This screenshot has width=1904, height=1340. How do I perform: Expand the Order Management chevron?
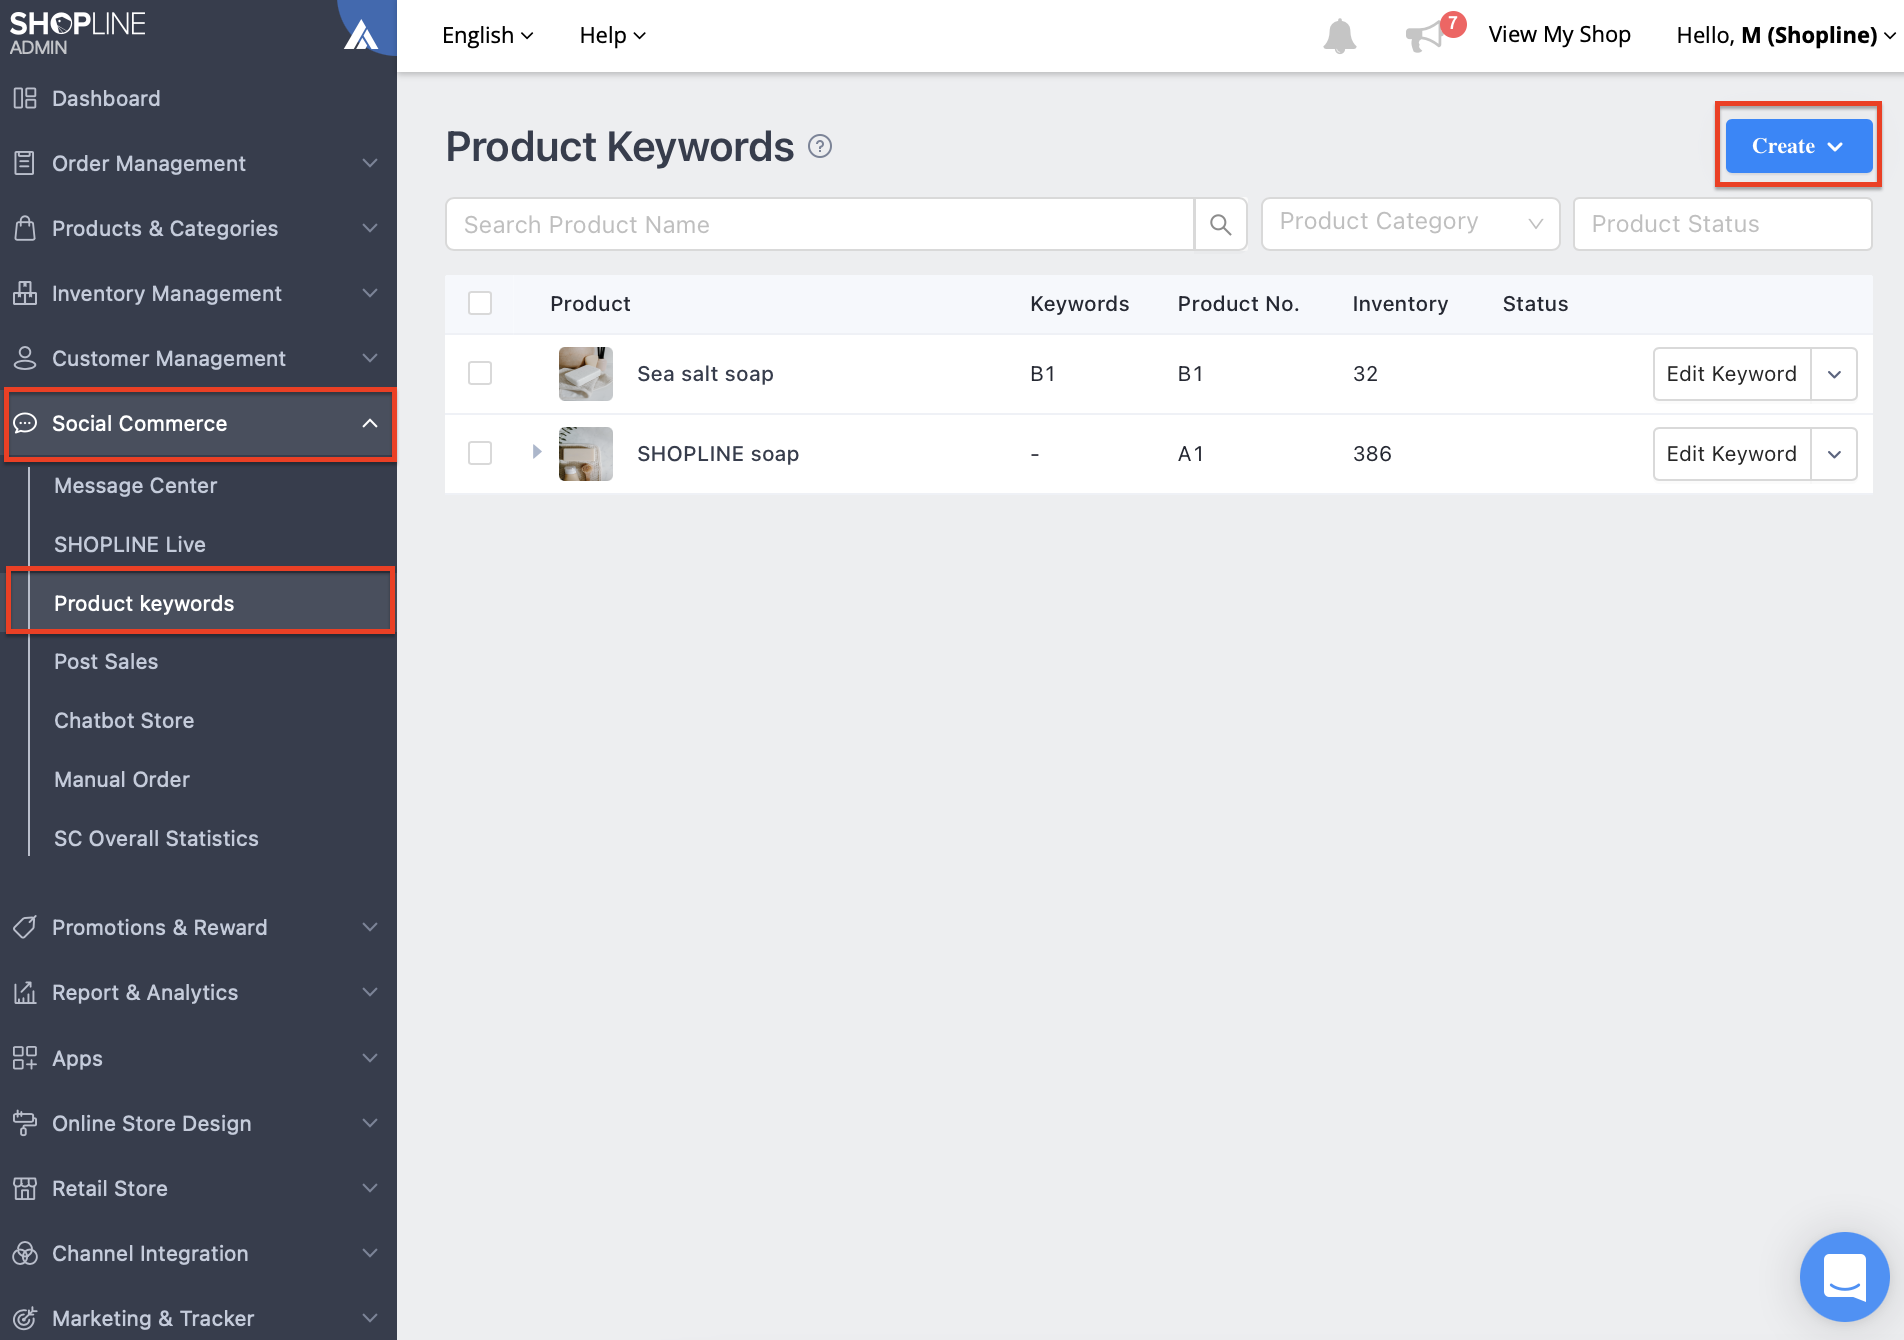370,163
